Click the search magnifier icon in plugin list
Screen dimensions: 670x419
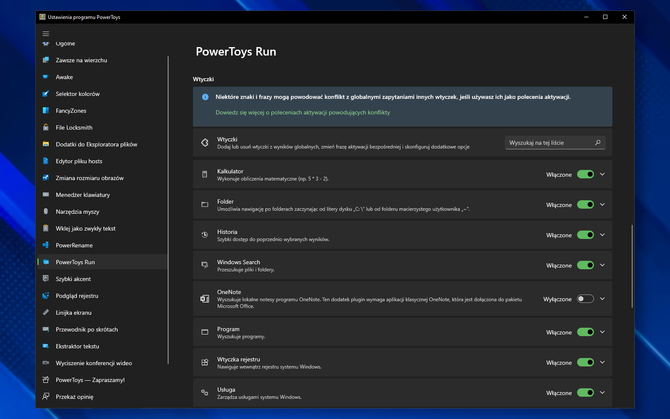[598, 143]
